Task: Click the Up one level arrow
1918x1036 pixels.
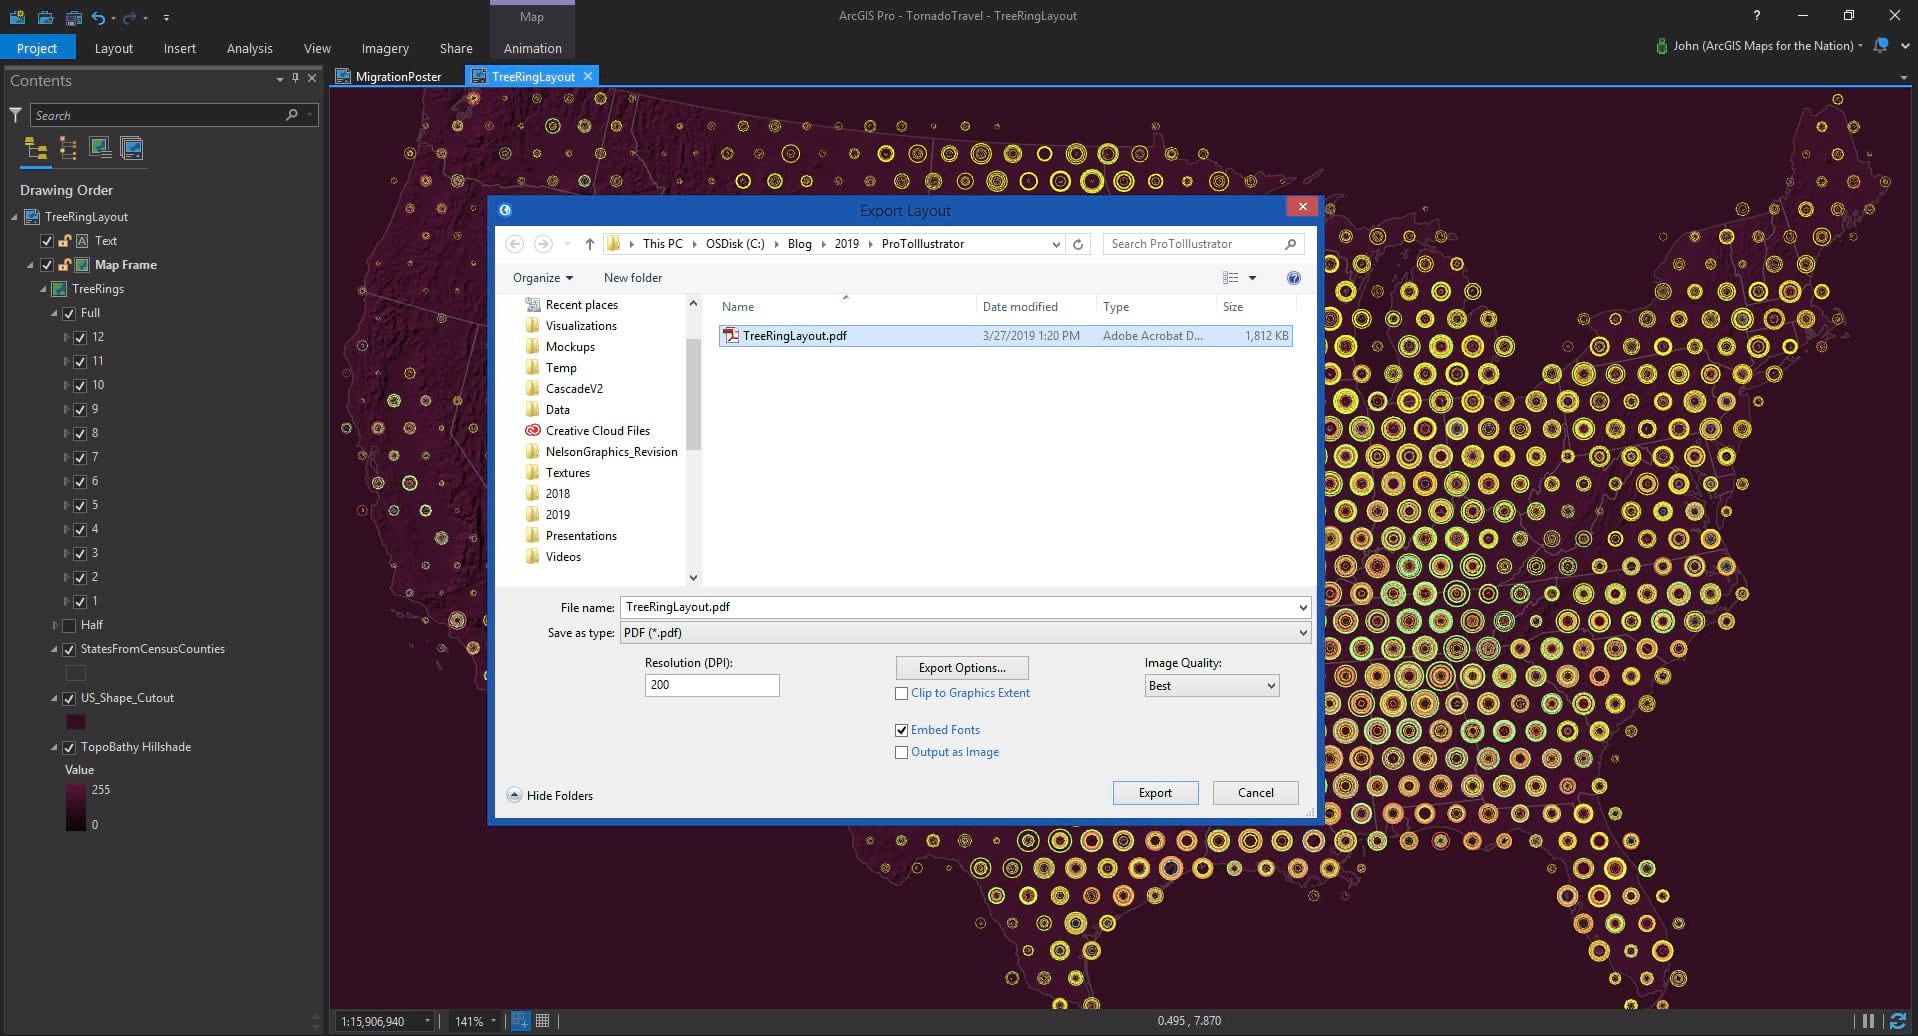Action: [x=589, y=244]
